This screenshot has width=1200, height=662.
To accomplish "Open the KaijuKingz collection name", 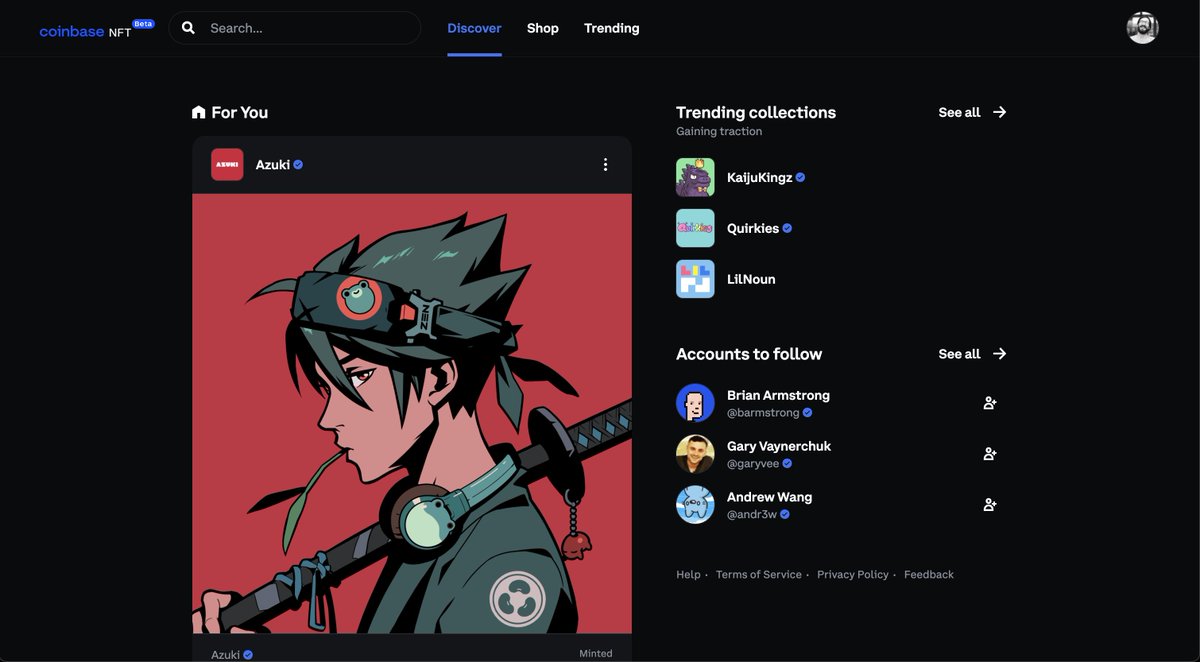I will 759,177.
